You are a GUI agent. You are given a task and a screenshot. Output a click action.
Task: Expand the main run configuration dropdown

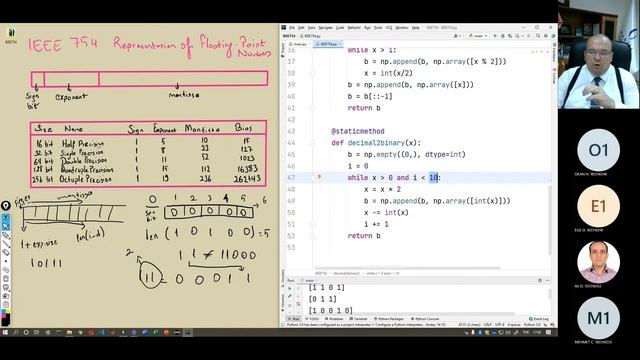478,36
